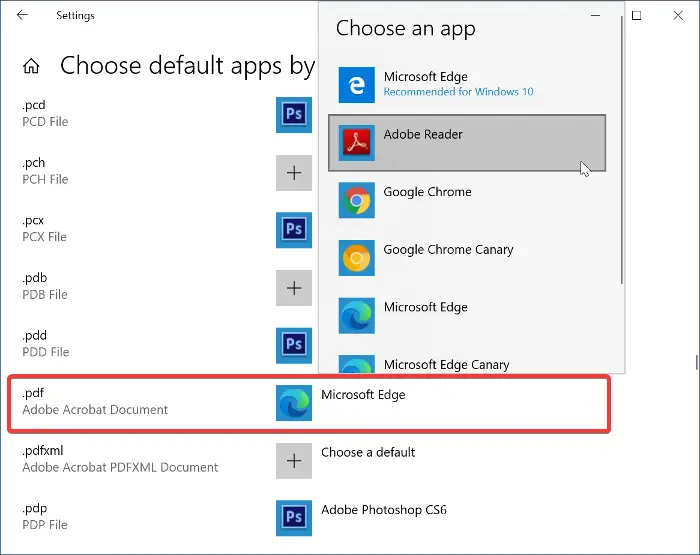Select the Adobe Reader icon
Screen dimensions: 700x555
click(356, 143)
